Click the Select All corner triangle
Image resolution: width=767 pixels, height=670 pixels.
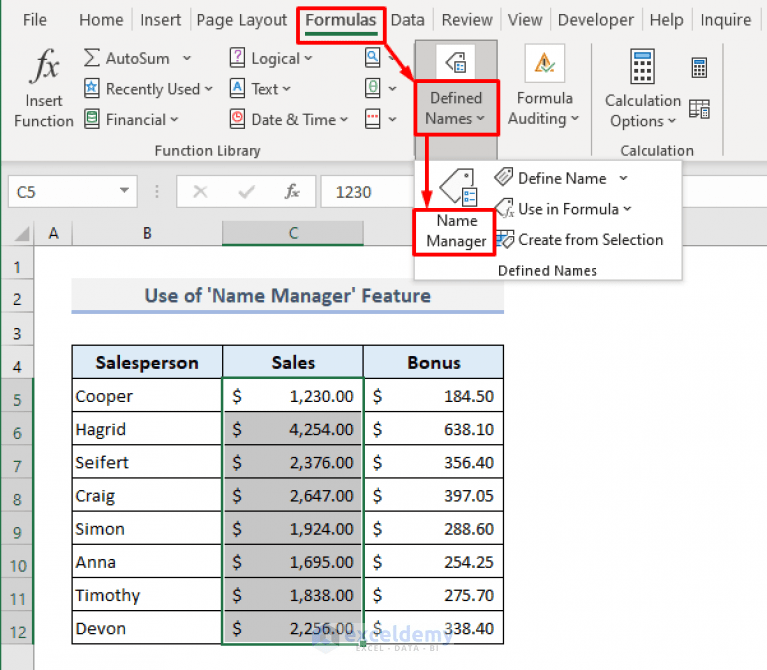pyautogui.click(x=22, y=234)
